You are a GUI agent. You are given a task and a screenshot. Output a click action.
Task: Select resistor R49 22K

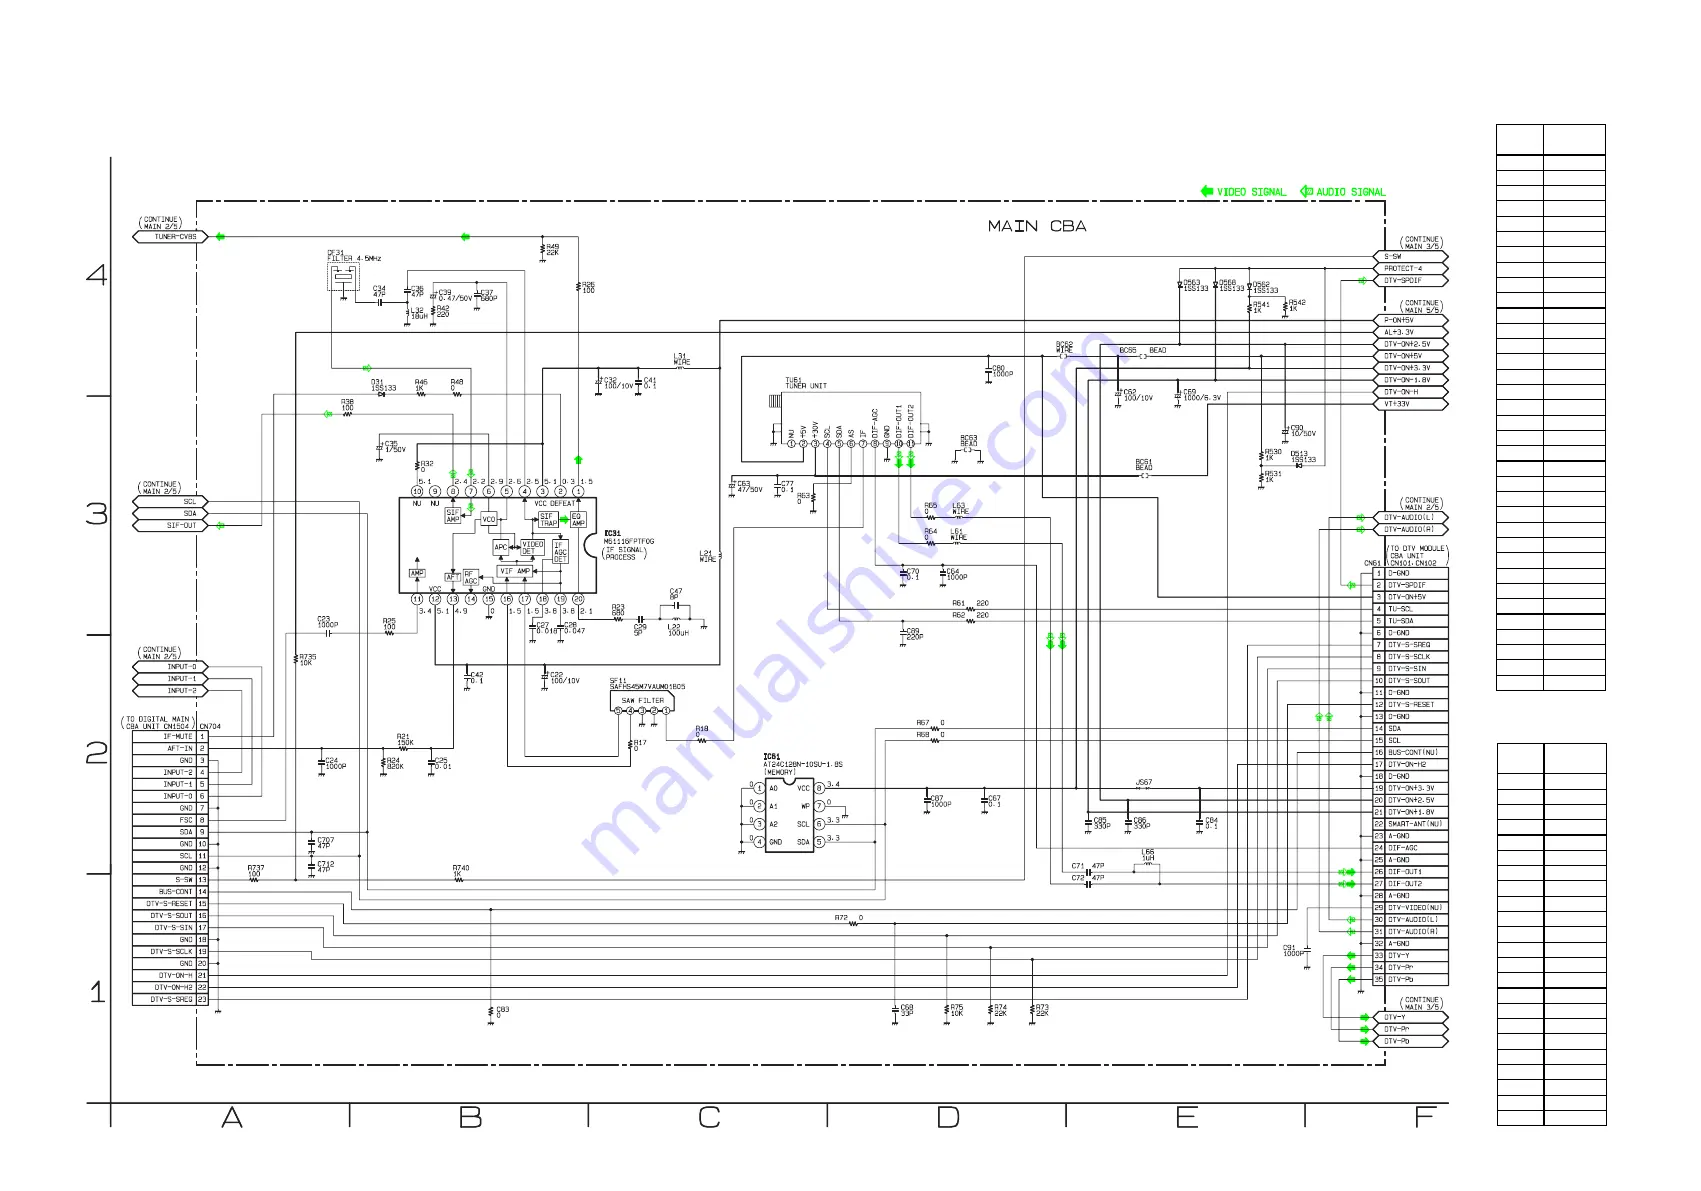[x=549, y=249]
